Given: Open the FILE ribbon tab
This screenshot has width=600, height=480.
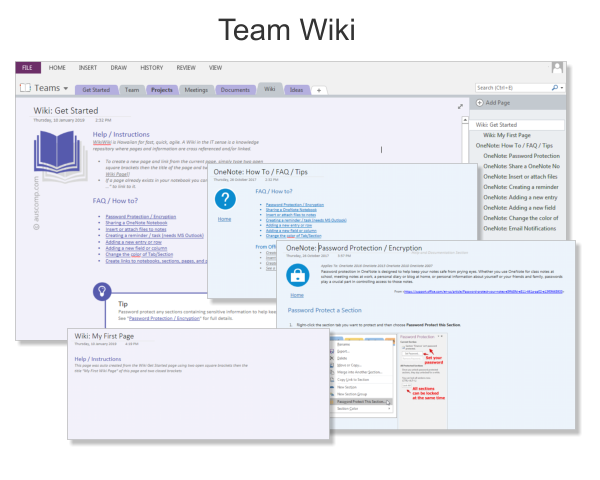Looking at the screenshot, I should pyautogui.click(x=28, y=68).
